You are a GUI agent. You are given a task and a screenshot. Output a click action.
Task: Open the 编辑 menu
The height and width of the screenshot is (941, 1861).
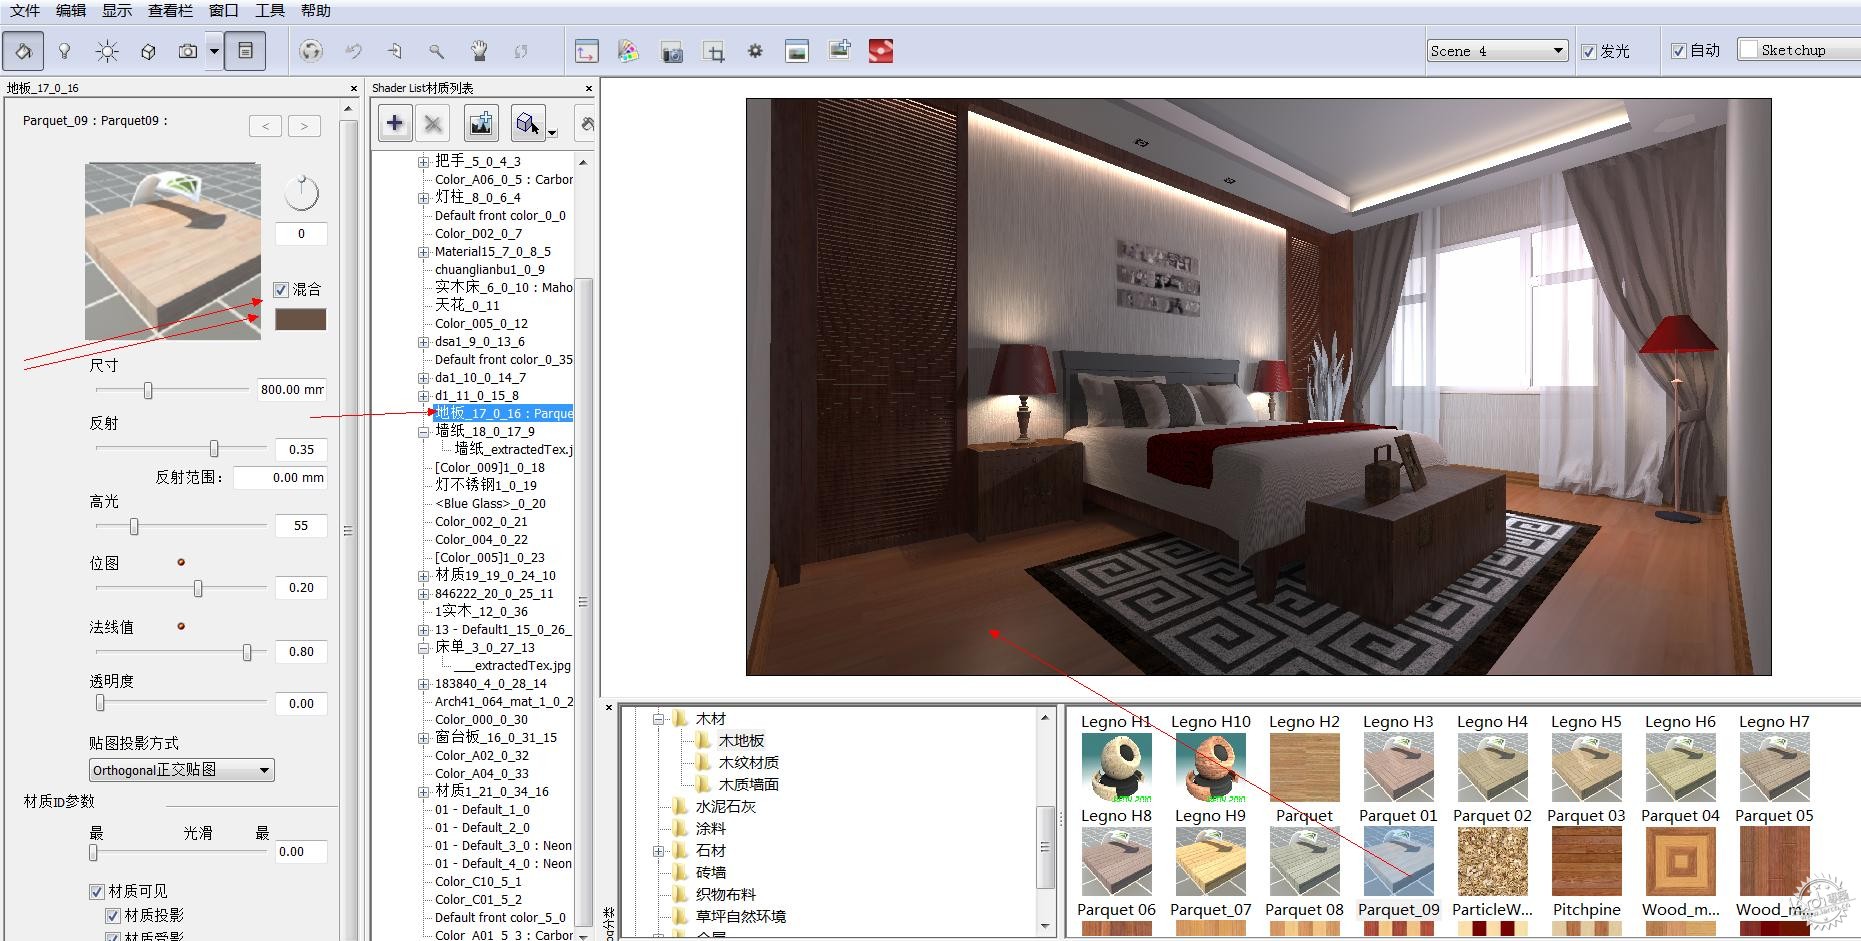71,11
